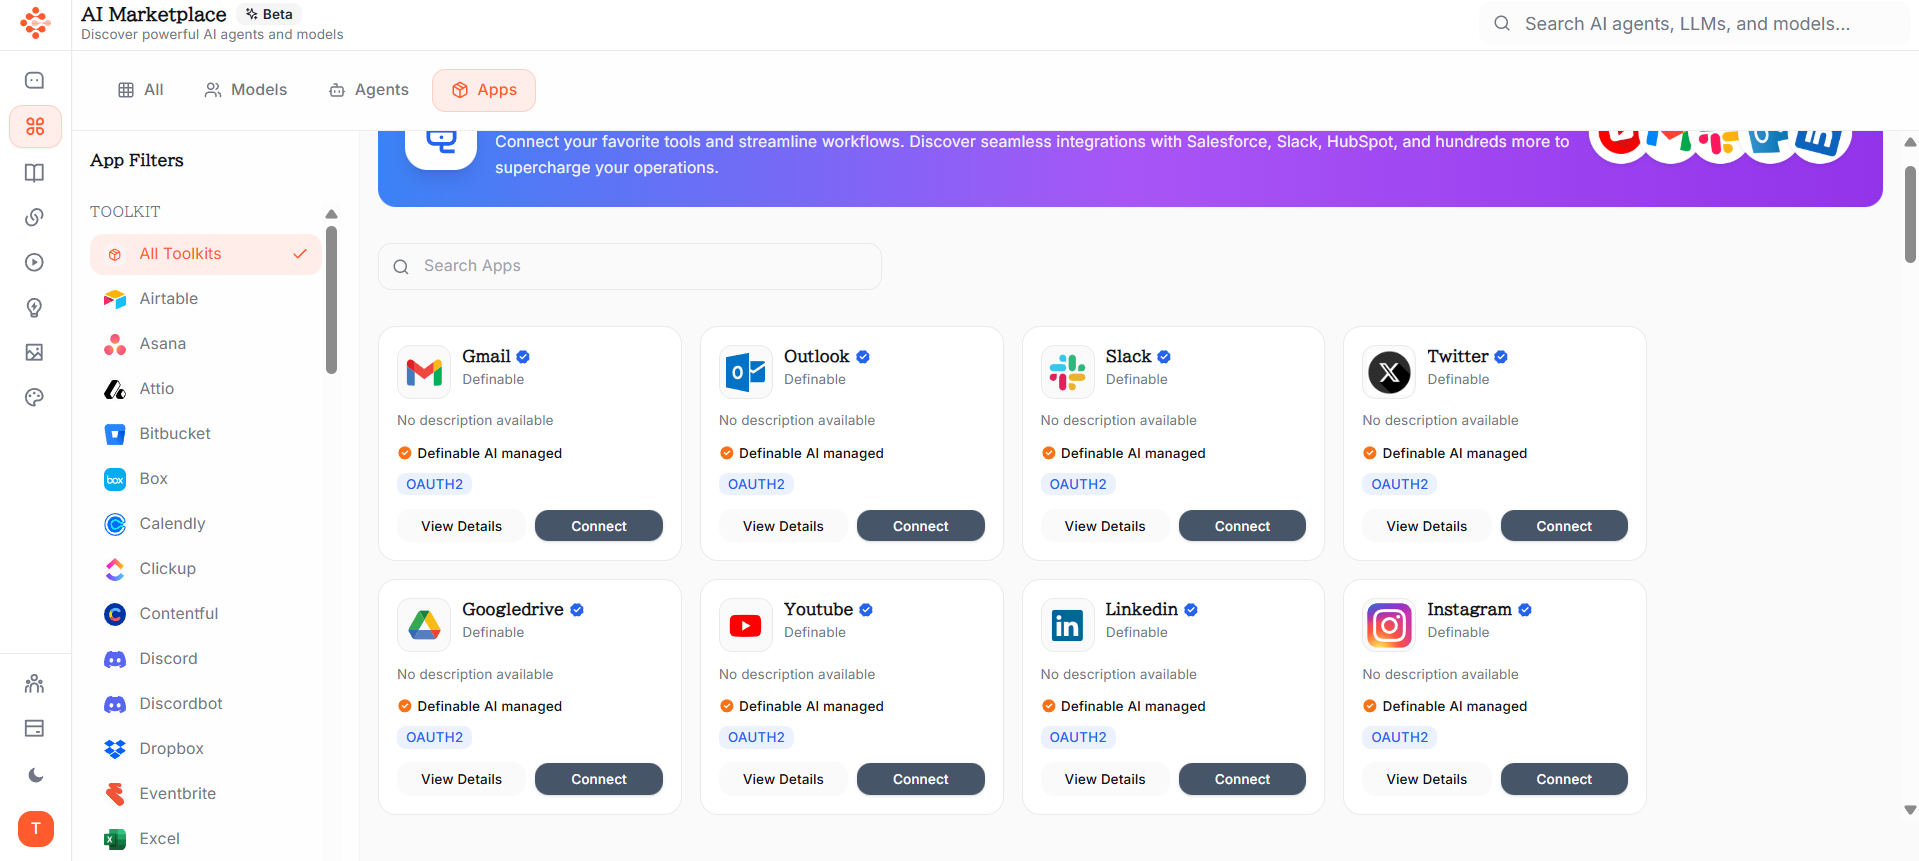This screenshot has height=861, width=1919.
Task: Filter by Eventbrite toolkit
Action: [x=205, y=794]
